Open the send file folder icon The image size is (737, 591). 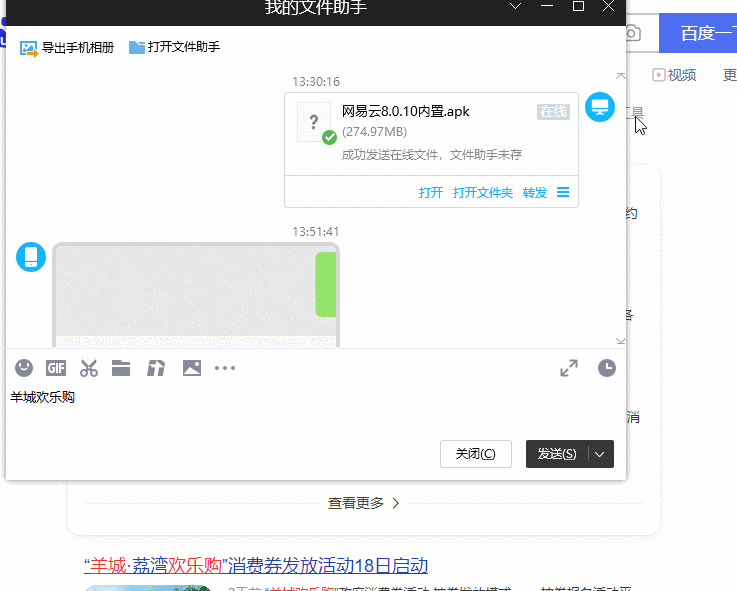click(121, 368)
